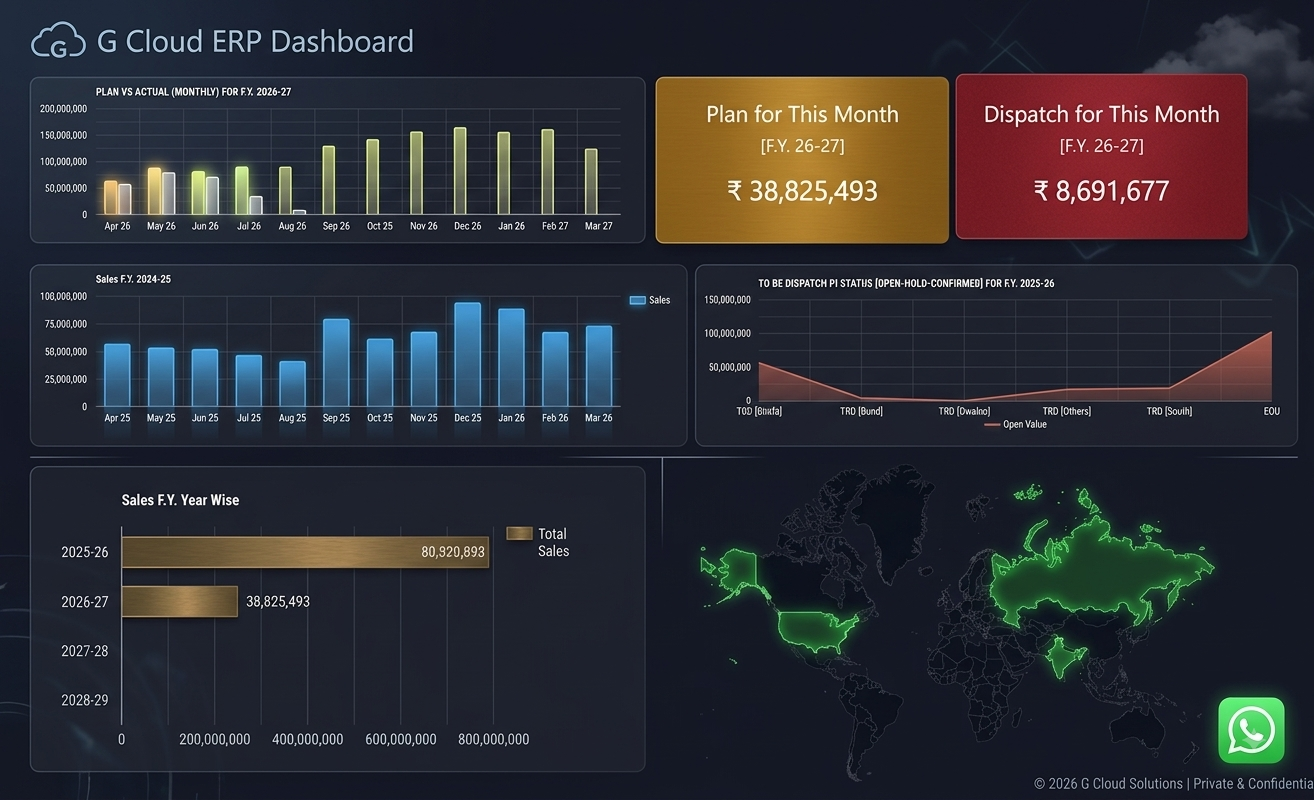This screenshot has width=1314, height=800.
Task: Click the To Be Dispatch PI Status title
Action: (x=906, y=284)
